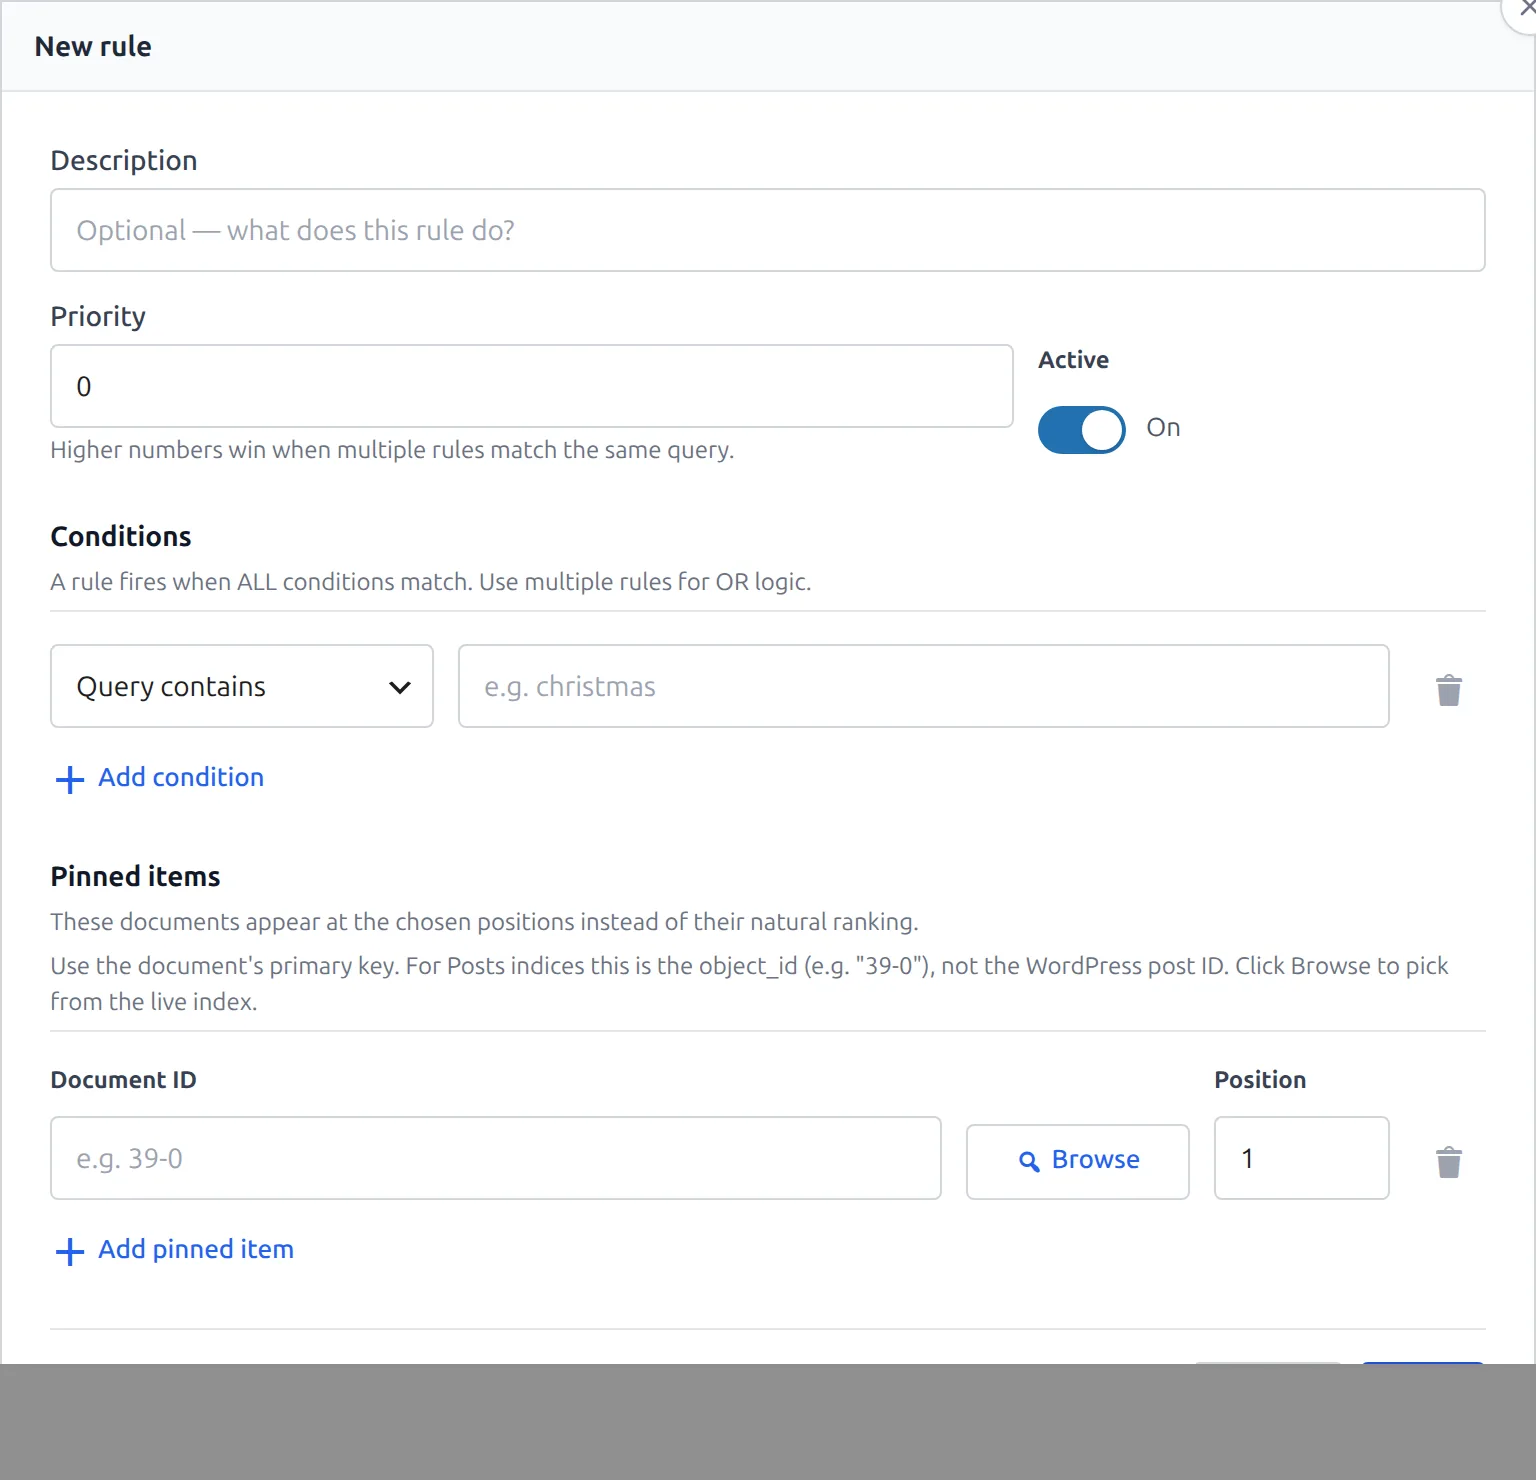The height and width of the screenshot is (1480, 1536).
Task: Click the Position number field
Action: (1302, 1158)
